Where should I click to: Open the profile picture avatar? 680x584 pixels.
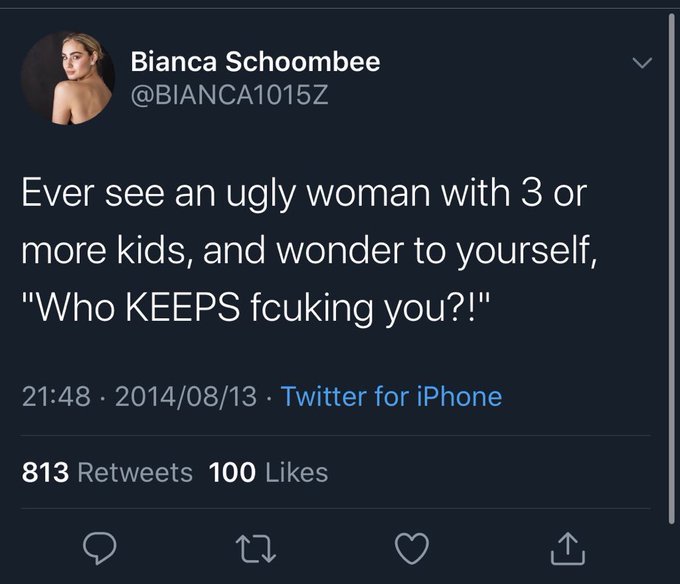pyautogui.click(x=68, y=77)
